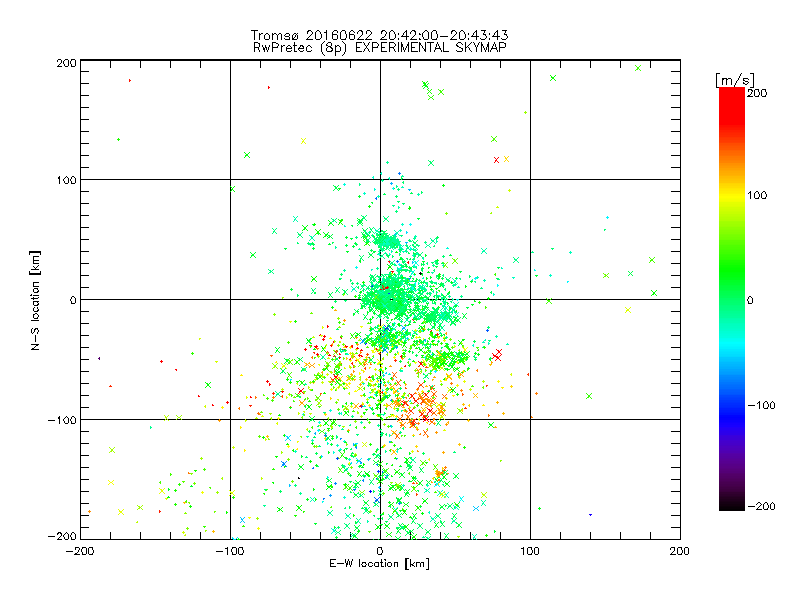The image size is (800, 600).
Task: Click the colorbar label '100'
Action: [x=757, y=195]
